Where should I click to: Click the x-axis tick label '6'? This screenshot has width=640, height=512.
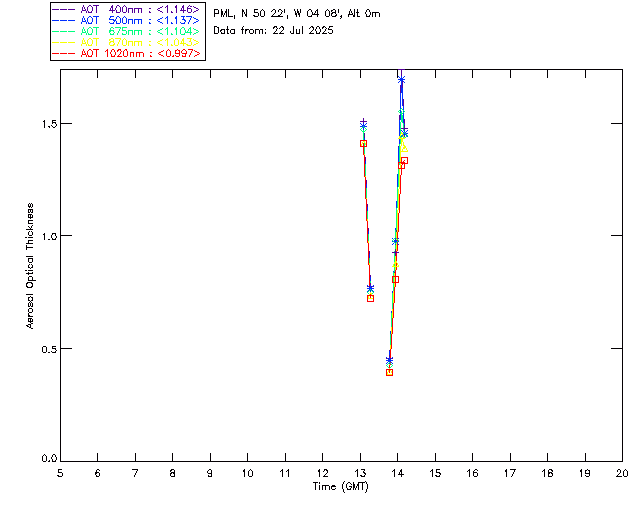tap(98, 473)
